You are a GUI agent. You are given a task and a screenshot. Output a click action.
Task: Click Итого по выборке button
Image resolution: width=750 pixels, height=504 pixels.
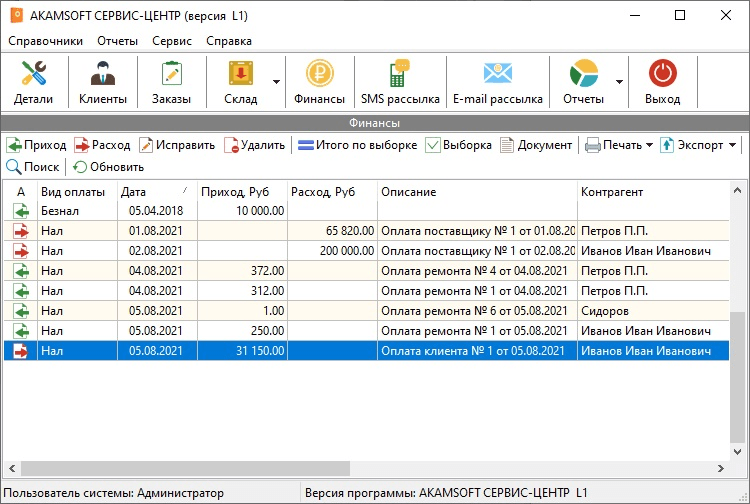tap(357, 145)
